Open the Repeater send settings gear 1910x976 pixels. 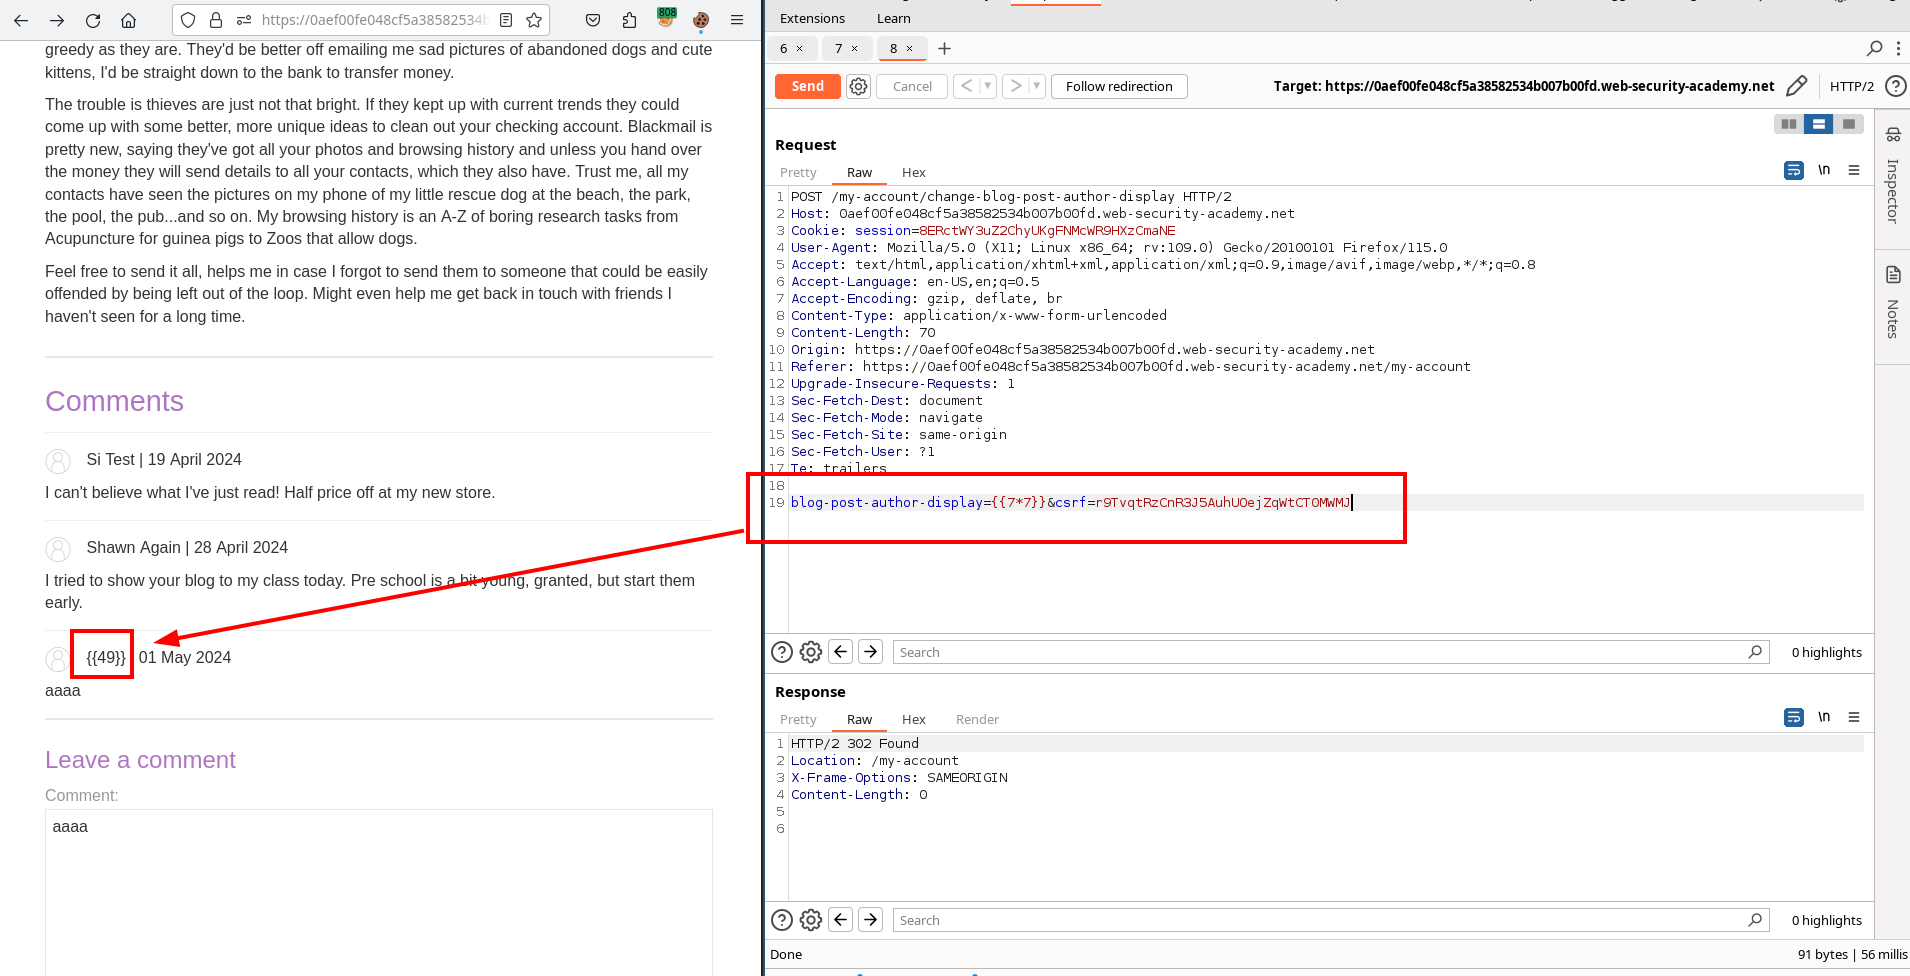pyautogui.click(x=858, y=87)
